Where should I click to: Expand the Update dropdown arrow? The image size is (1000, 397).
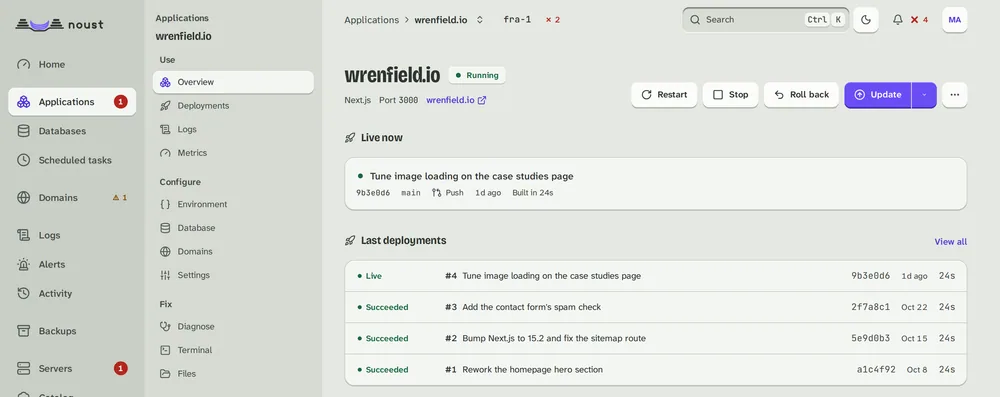click(924, 95)
